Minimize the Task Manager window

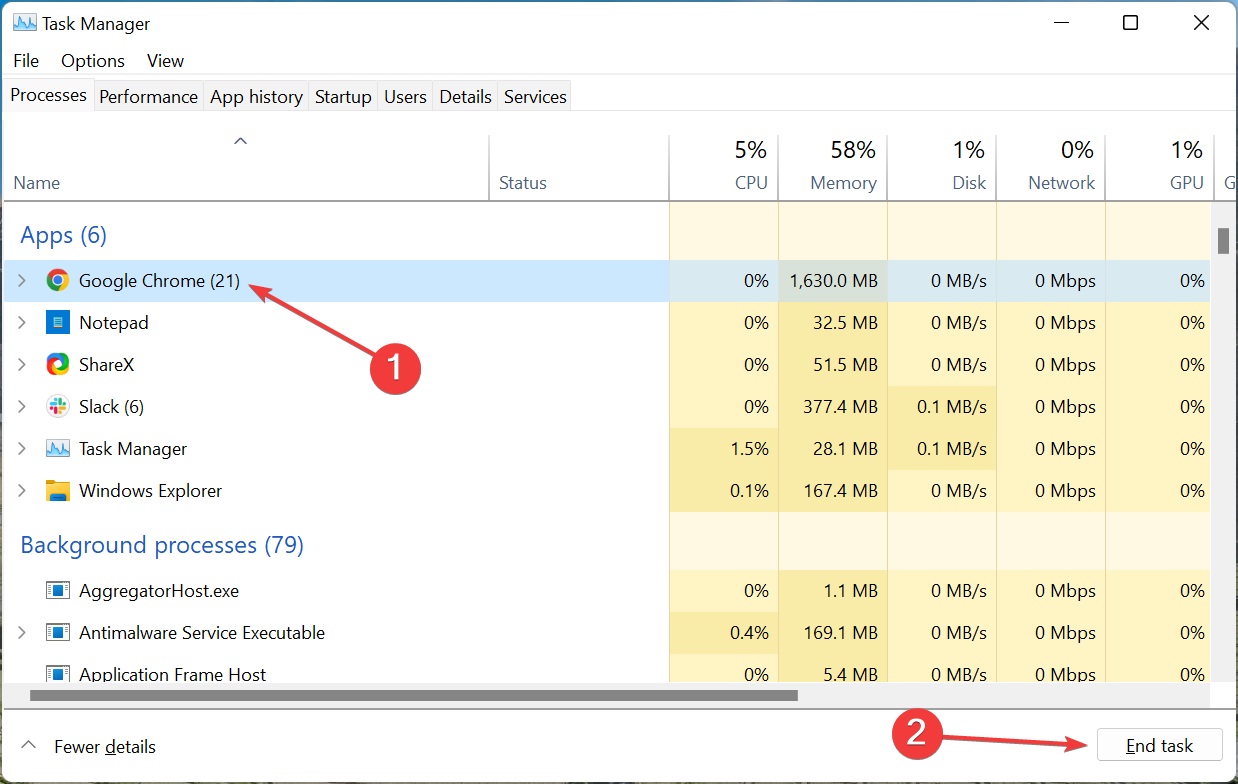1062,23
